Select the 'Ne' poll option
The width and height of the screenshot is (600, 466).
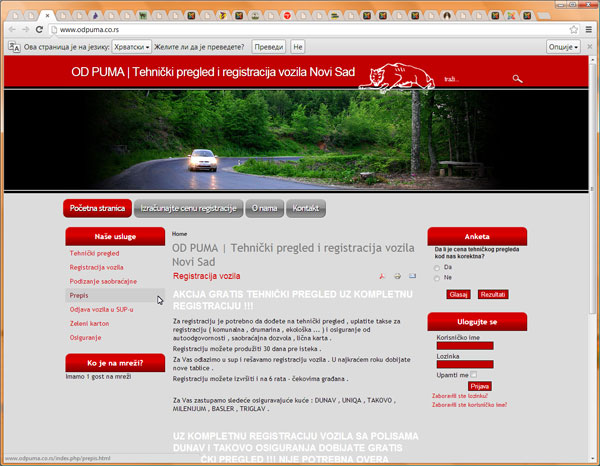click(x=437, y=277)
